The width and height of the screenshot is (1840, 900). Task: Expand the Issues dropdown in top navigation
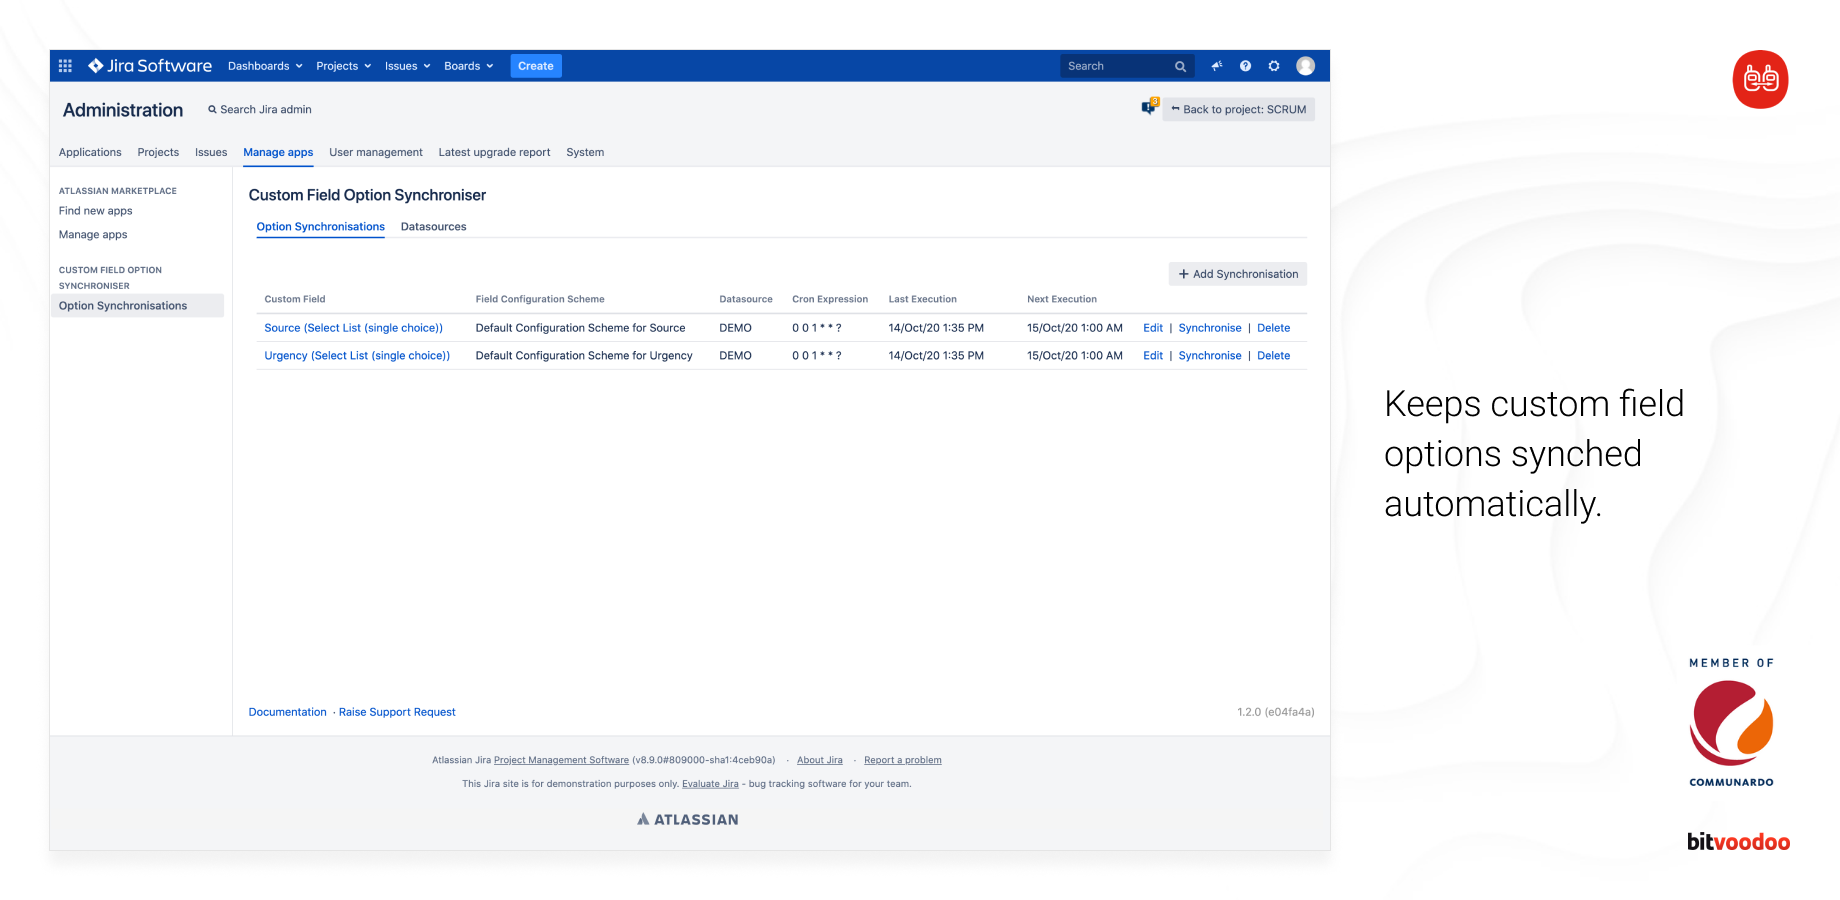coord(407,66)
